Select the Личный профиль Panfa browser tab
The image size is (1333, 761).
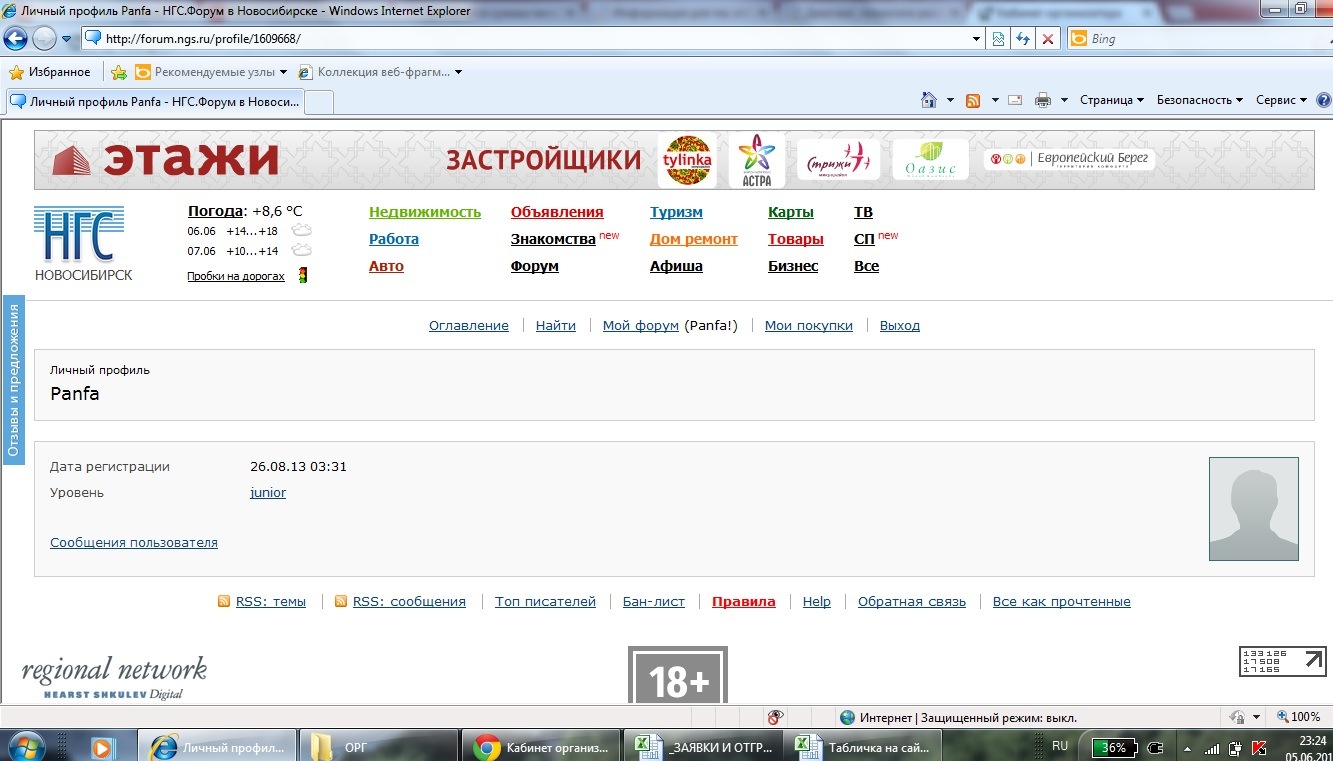[x=154, y=101]
